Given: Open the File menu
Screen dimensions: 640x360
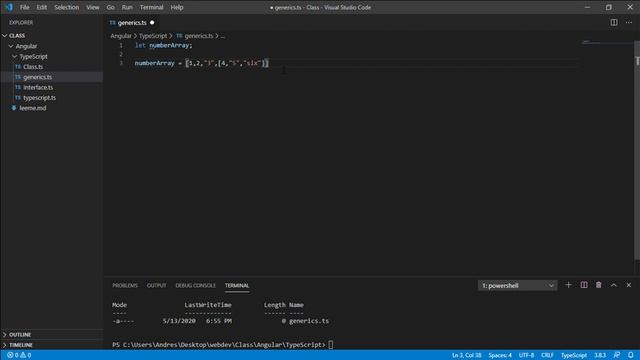Looking at the screenshot, I should (x=24, y=7).
